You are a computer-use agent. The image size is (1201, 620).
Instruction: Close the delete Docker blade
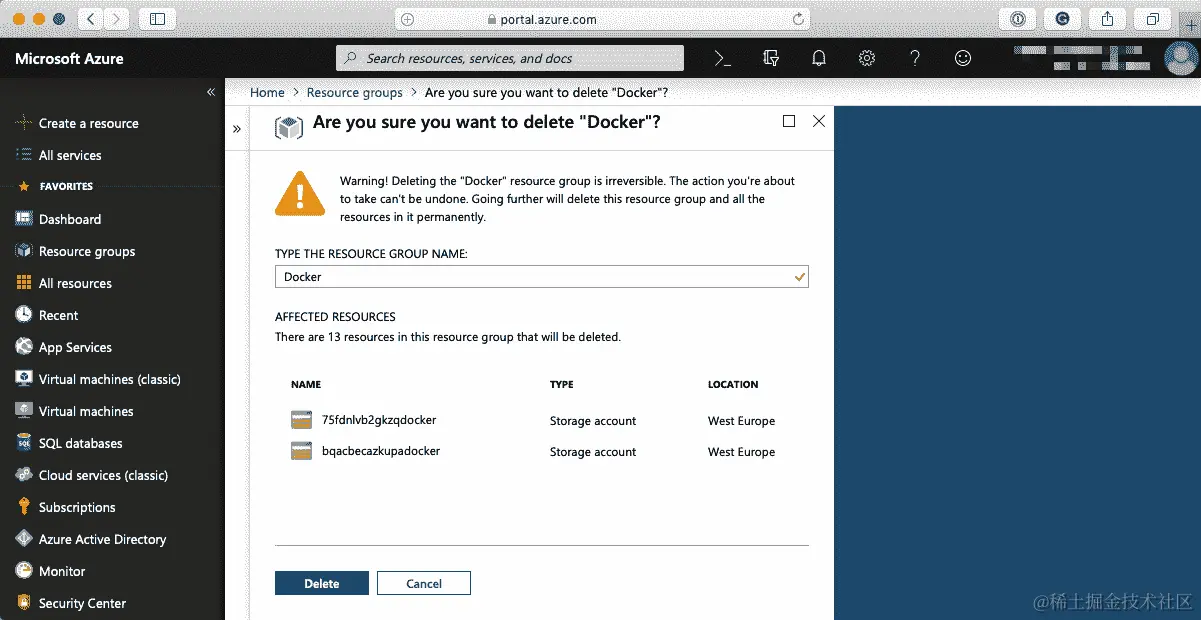(819, 121)
